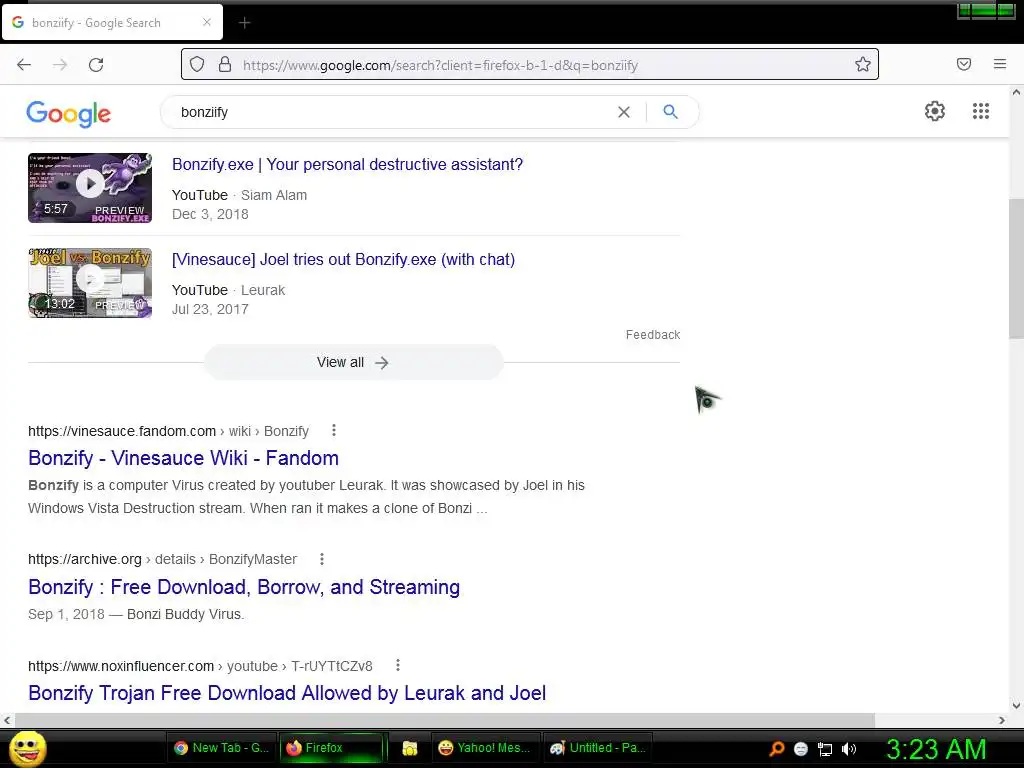The image size is (1024, 768).
Task: Close the bonziify Google Search tab
Action: (x=206, y=22)
